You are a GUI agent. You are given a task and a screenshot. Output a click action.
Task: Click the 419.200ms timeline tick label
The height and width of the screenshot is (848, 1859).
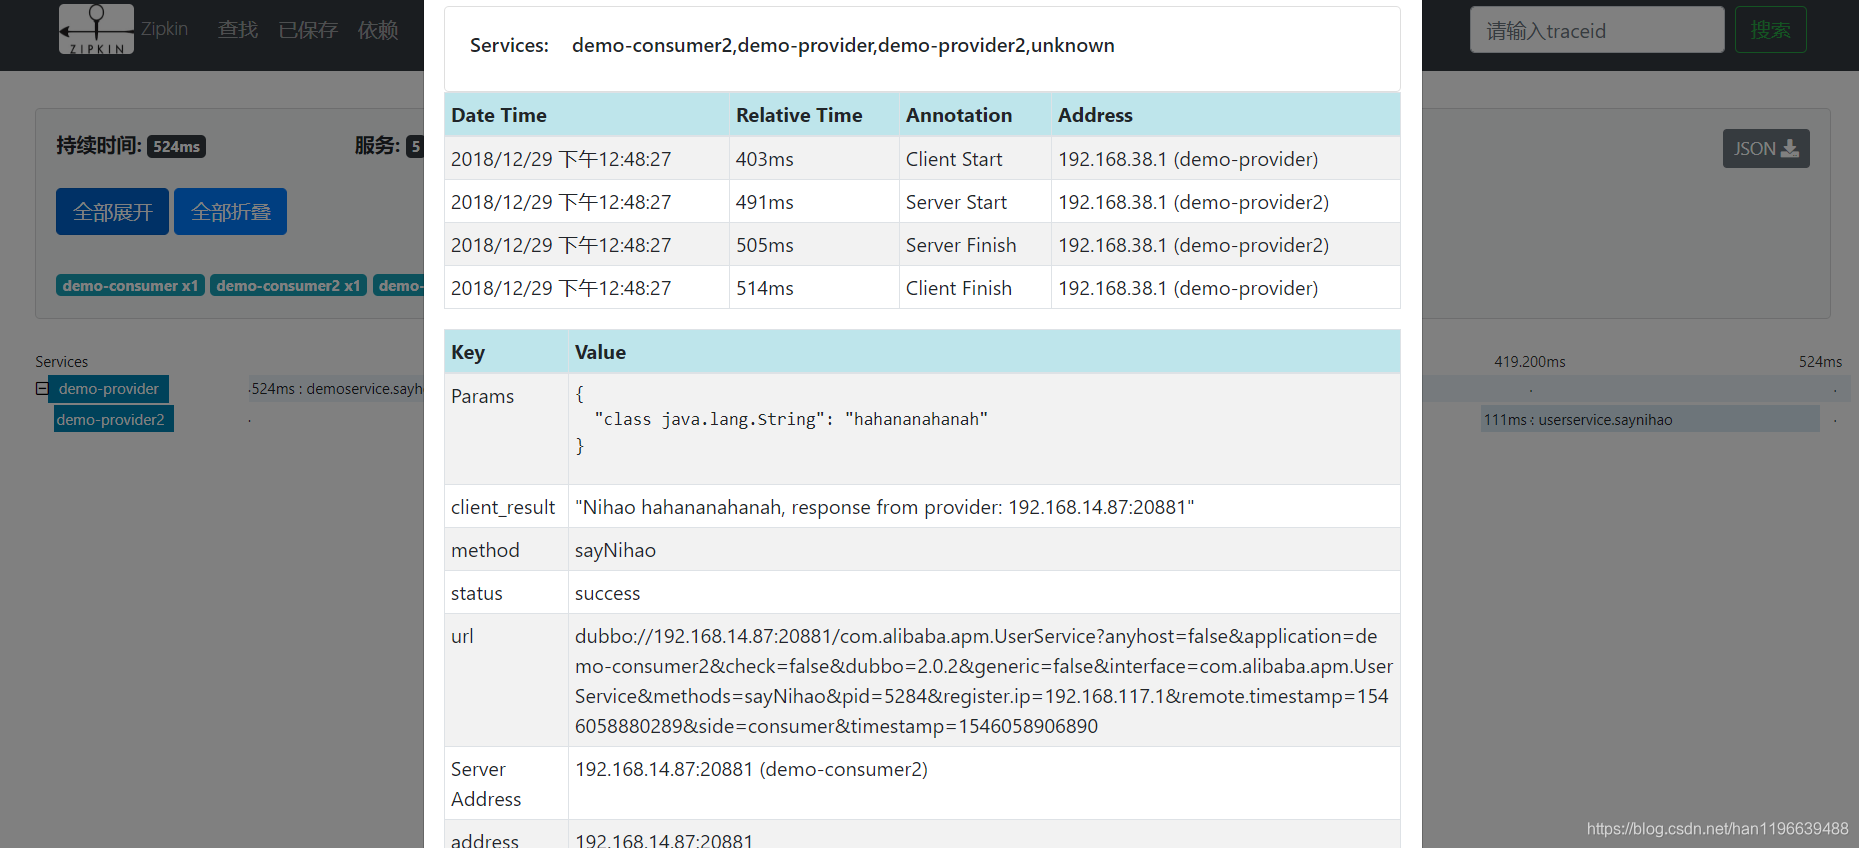1530,362
